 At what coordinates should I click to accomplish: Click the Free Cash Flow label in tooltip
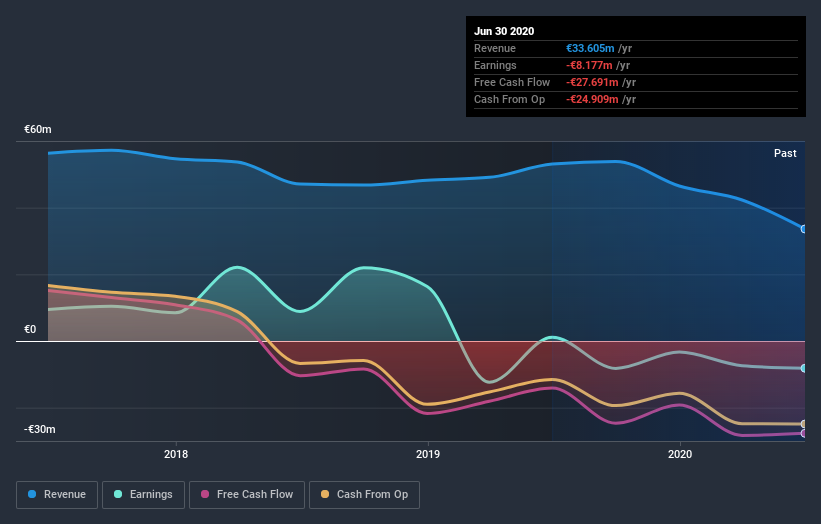[x=512, y=82]
